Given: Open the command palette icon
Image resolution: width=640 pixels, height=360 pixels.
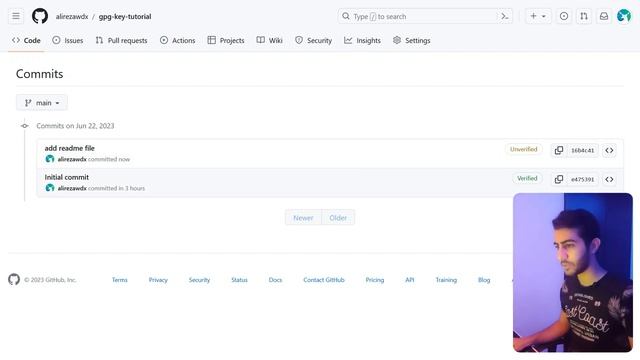Looking at the screenshot, I should [505, 16].
